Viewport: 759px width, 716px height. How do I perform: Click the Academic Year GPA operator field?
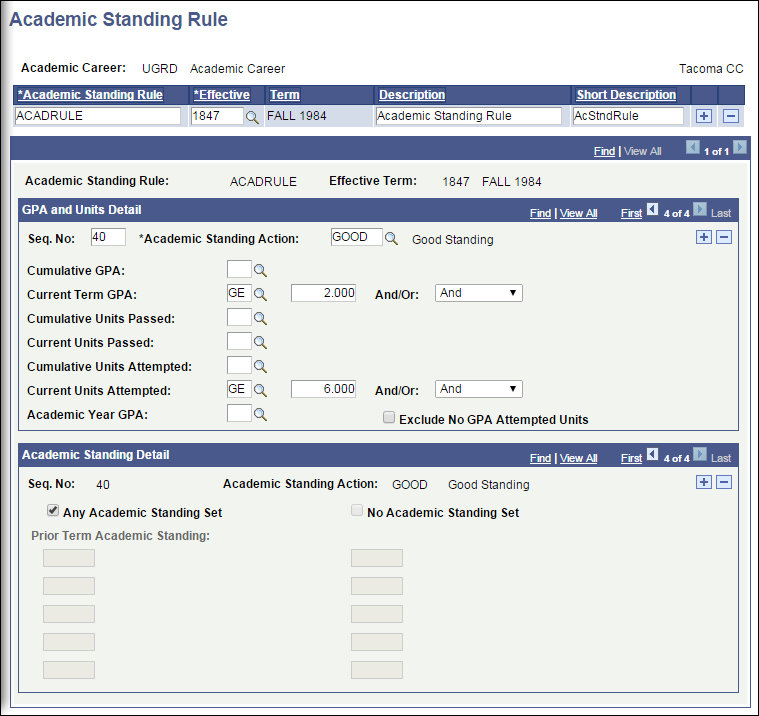(x=239, y=413)
